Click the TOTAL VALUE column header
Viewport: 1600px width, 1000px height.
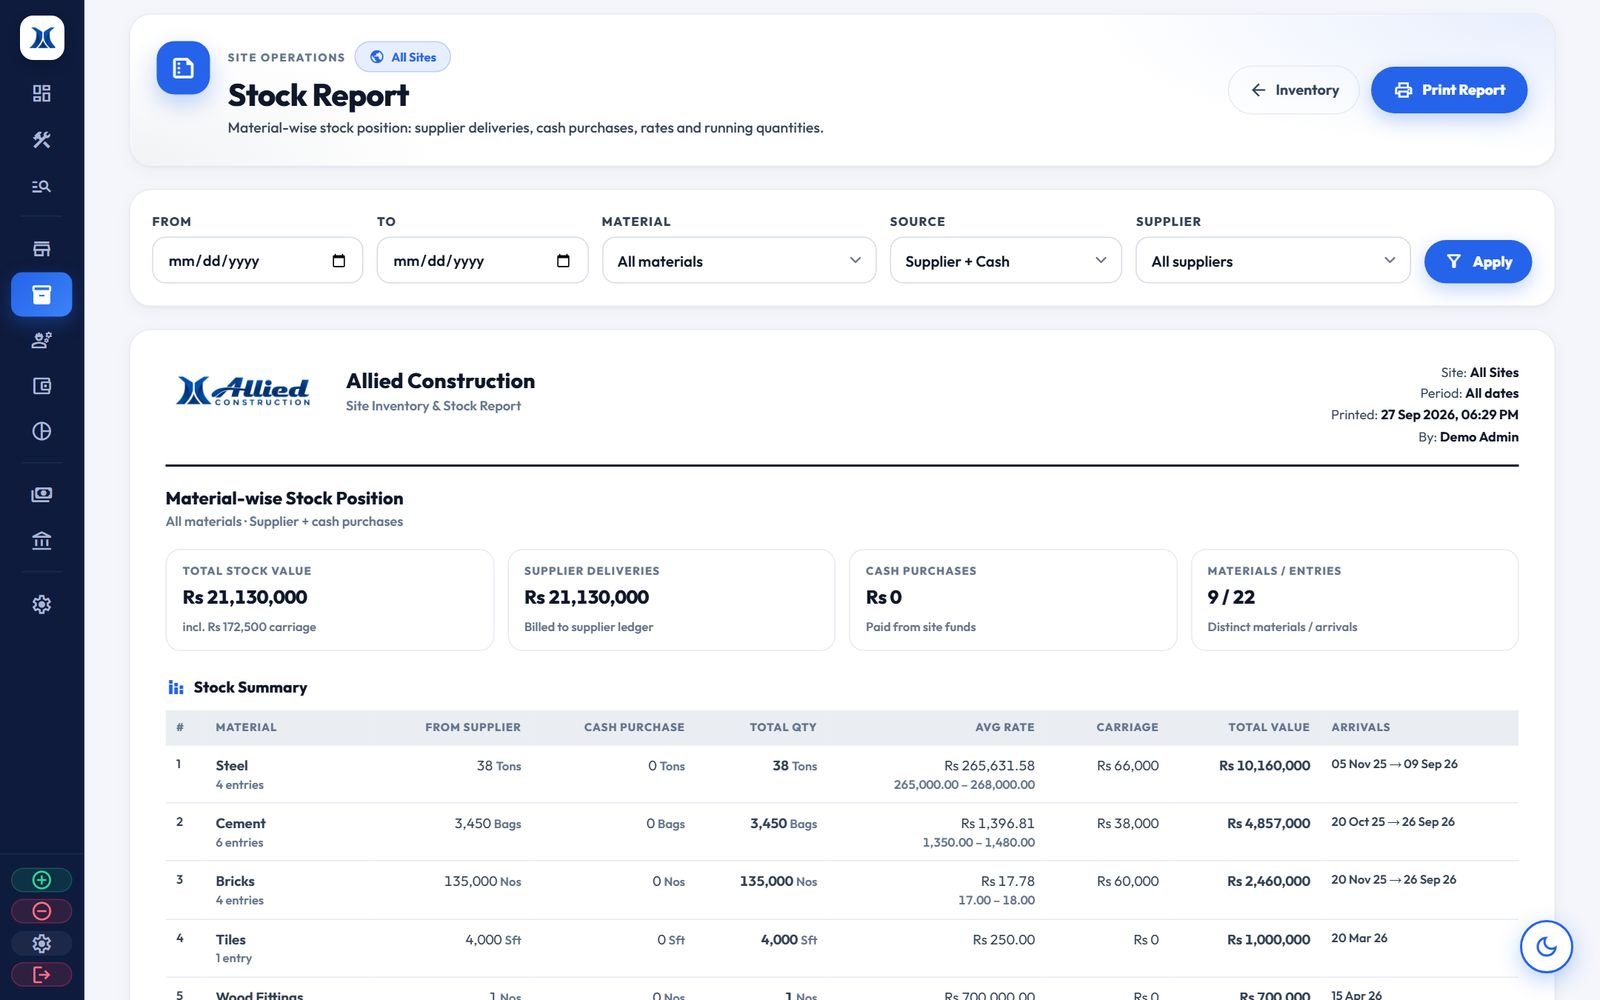1269,727
